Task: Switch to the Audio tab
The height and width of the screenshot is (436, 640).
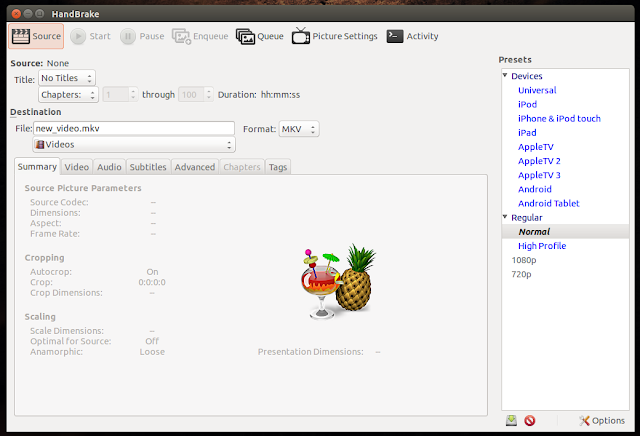Action: tap(109, 167)
